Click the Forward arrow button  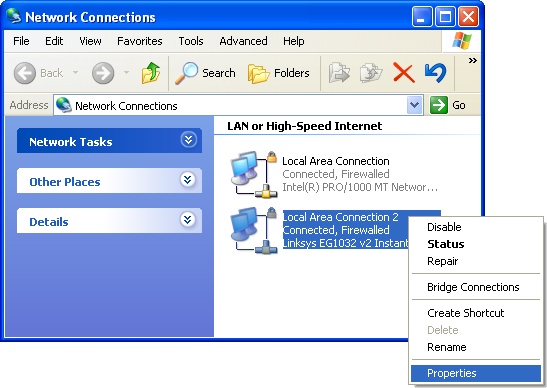[x=103, y=73]
